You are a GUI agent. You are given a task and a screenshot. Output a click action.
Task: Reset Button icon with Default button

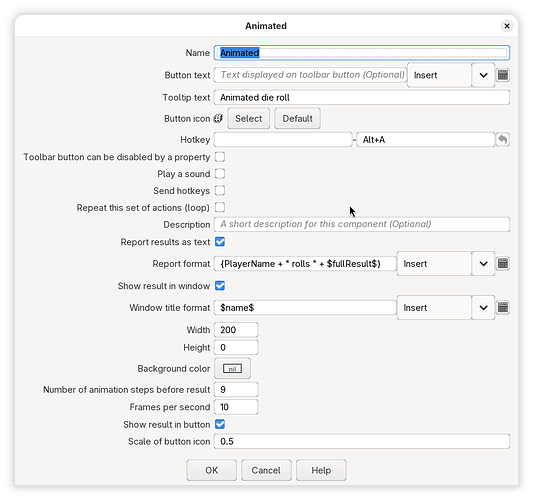(297, 119)
